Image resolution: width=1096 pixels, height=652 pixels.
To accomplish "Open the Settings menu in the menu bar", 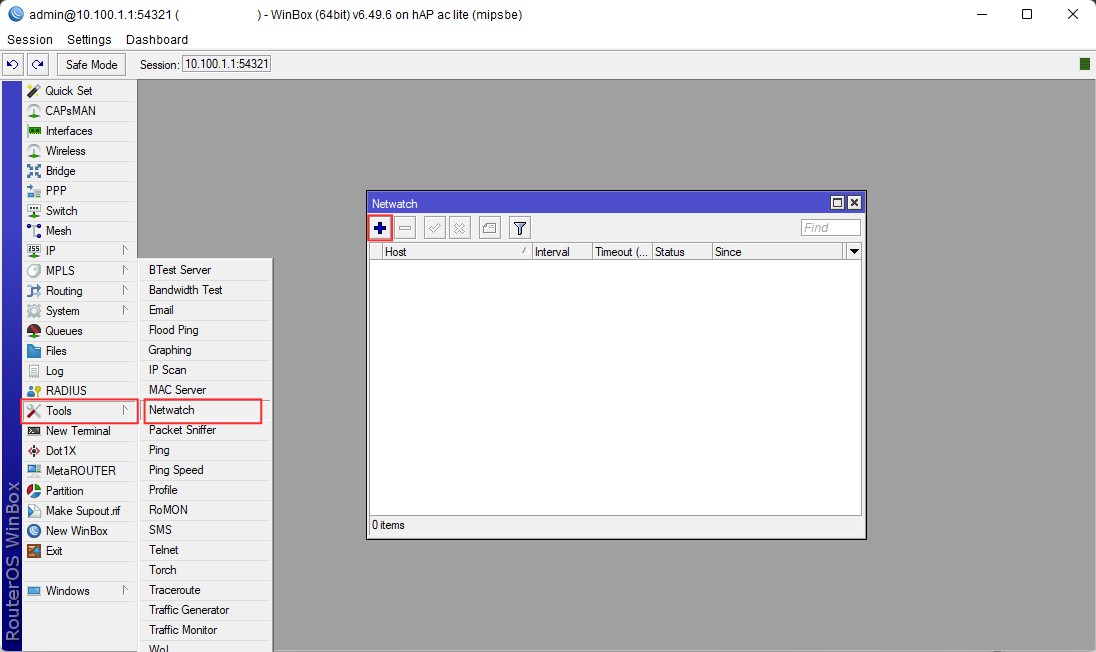I will click(89, 40).
